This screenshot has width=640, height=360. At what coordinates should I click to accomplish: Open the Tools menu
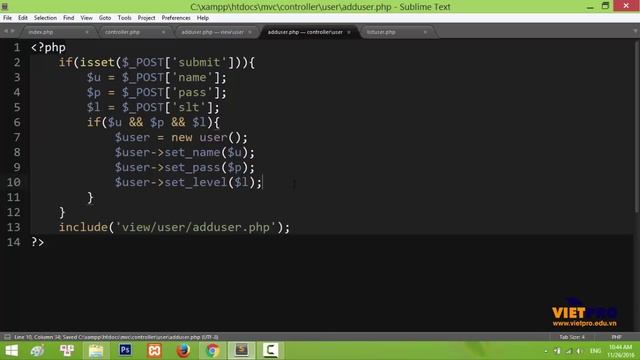point(124,18)
